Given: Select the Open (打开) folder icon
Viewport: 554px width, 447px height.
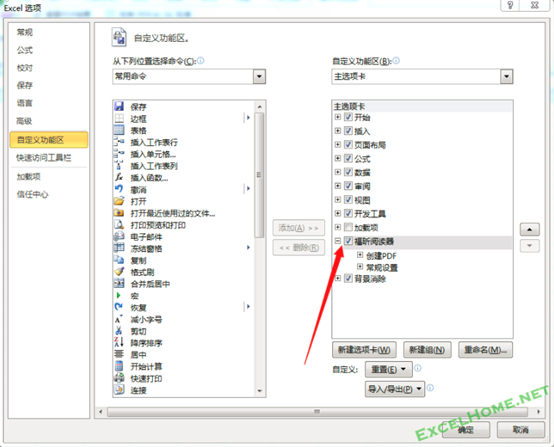Looking at the screenshot, I should click(119, 201).
